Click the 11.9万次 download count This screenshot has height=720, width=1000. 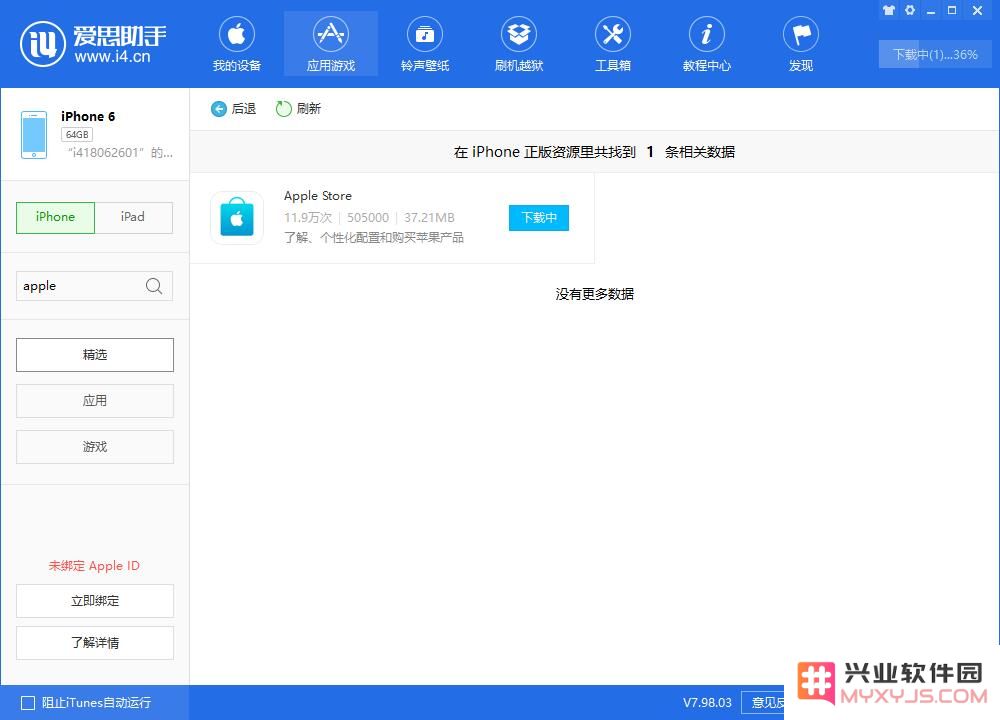point(308,217)
